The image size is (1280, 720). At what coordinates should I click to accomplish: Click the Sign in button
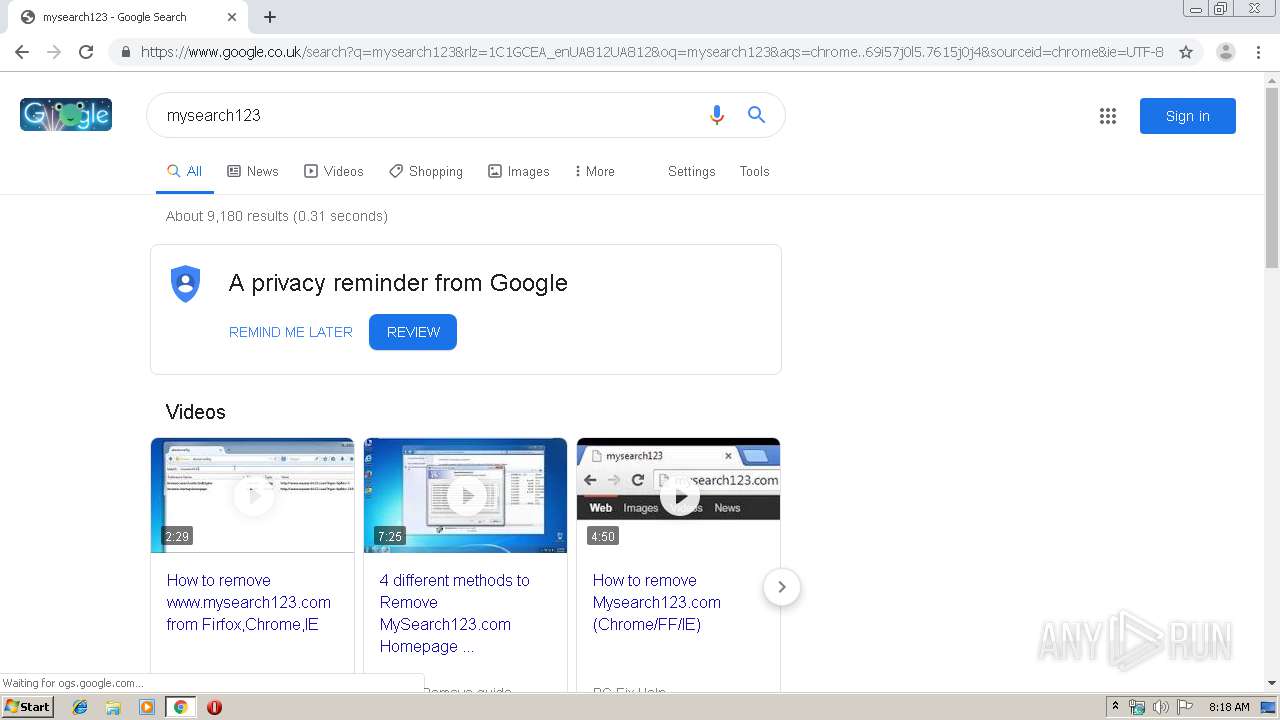coord(1188,116)
